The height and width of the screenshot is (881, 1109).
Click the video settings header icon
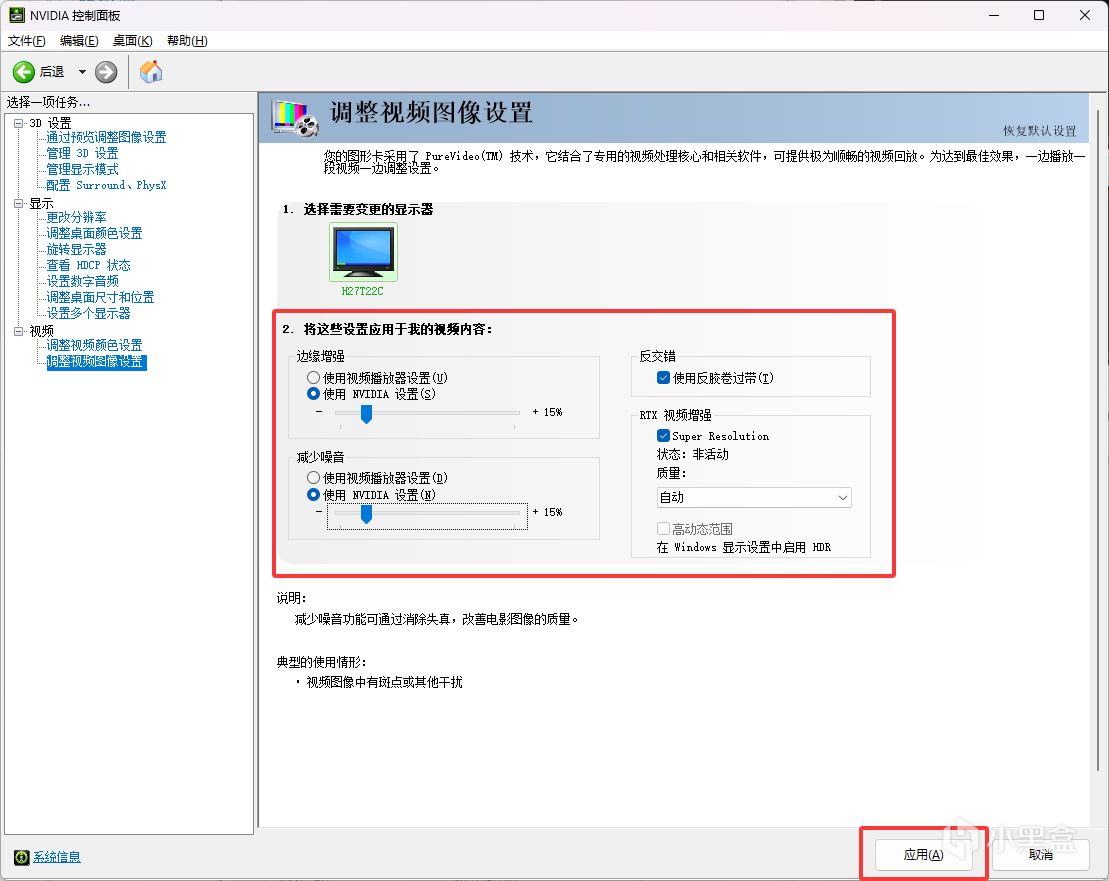pyautogui.click(x=295, y=118)
